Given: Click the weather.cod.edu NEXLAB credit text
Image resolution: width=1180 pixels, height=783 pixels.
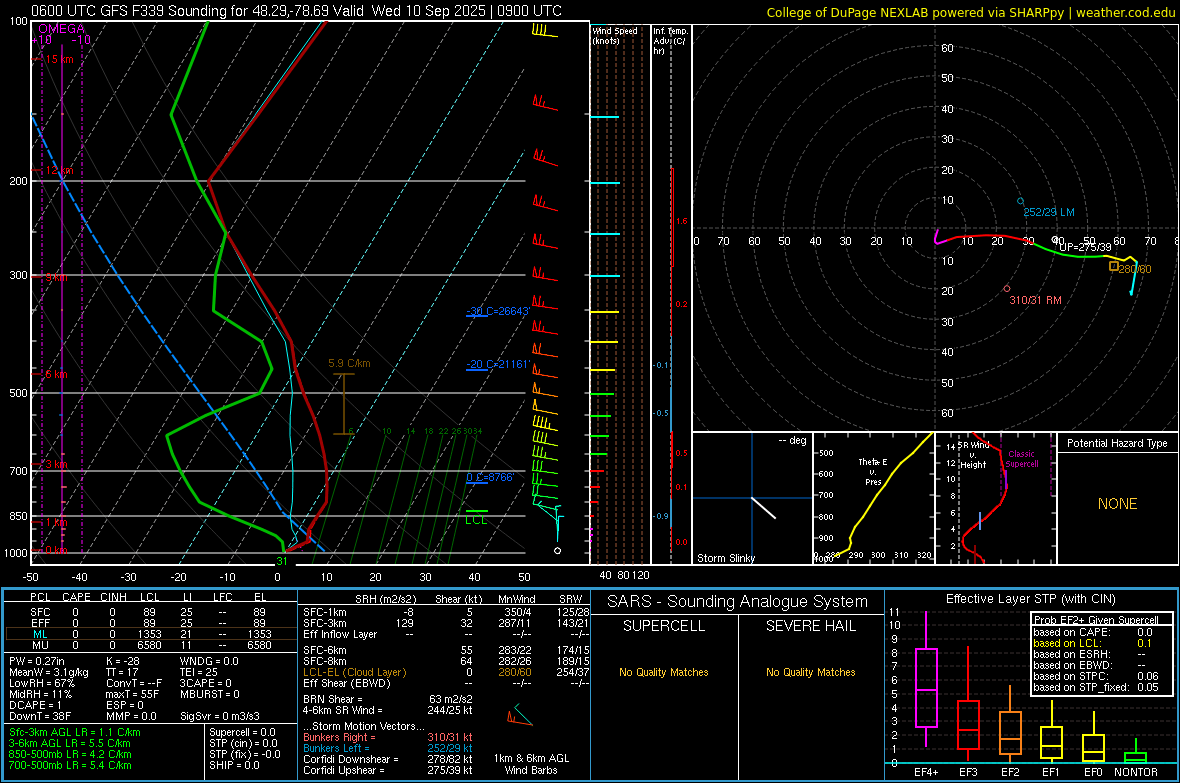Looking at the screenshot, I should click(971, 12).
